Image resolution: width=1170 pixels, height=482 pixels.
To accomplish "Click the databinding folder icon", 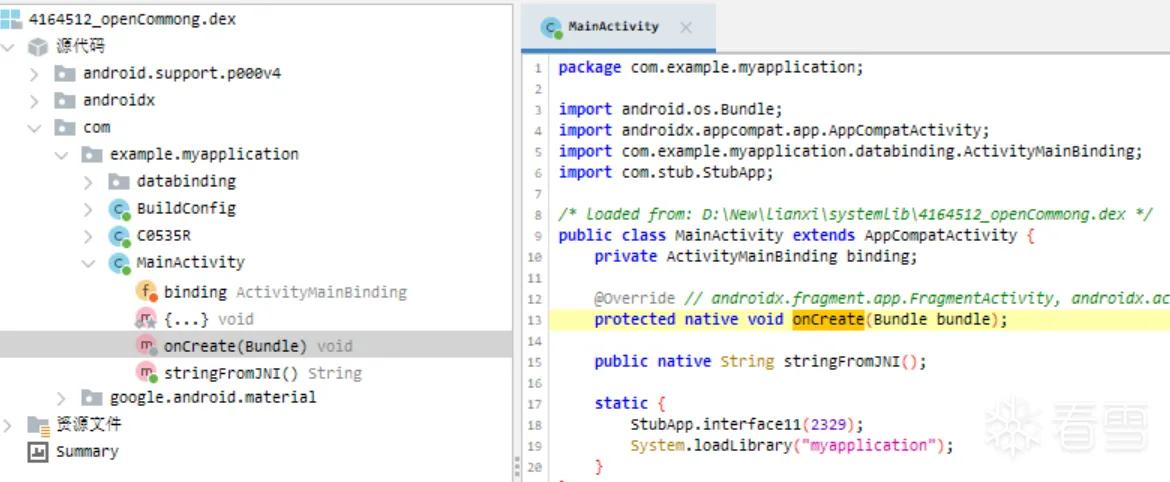I will [119, 181].
